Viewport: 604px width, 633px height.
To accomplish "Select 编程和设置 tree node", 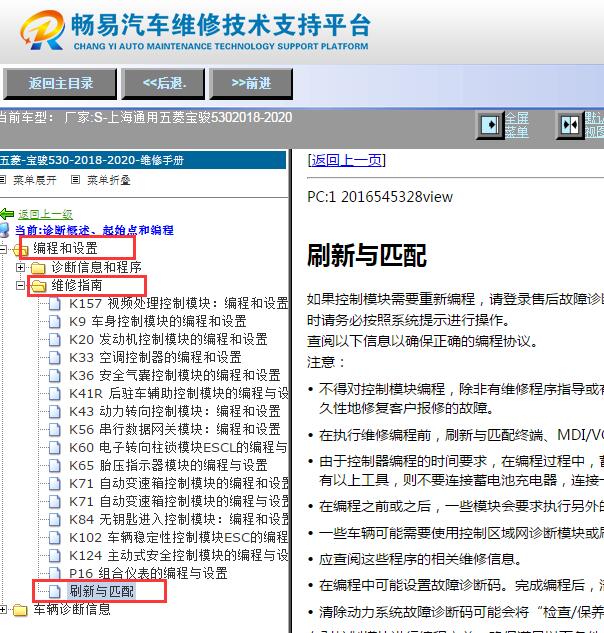I will [65, 248].
